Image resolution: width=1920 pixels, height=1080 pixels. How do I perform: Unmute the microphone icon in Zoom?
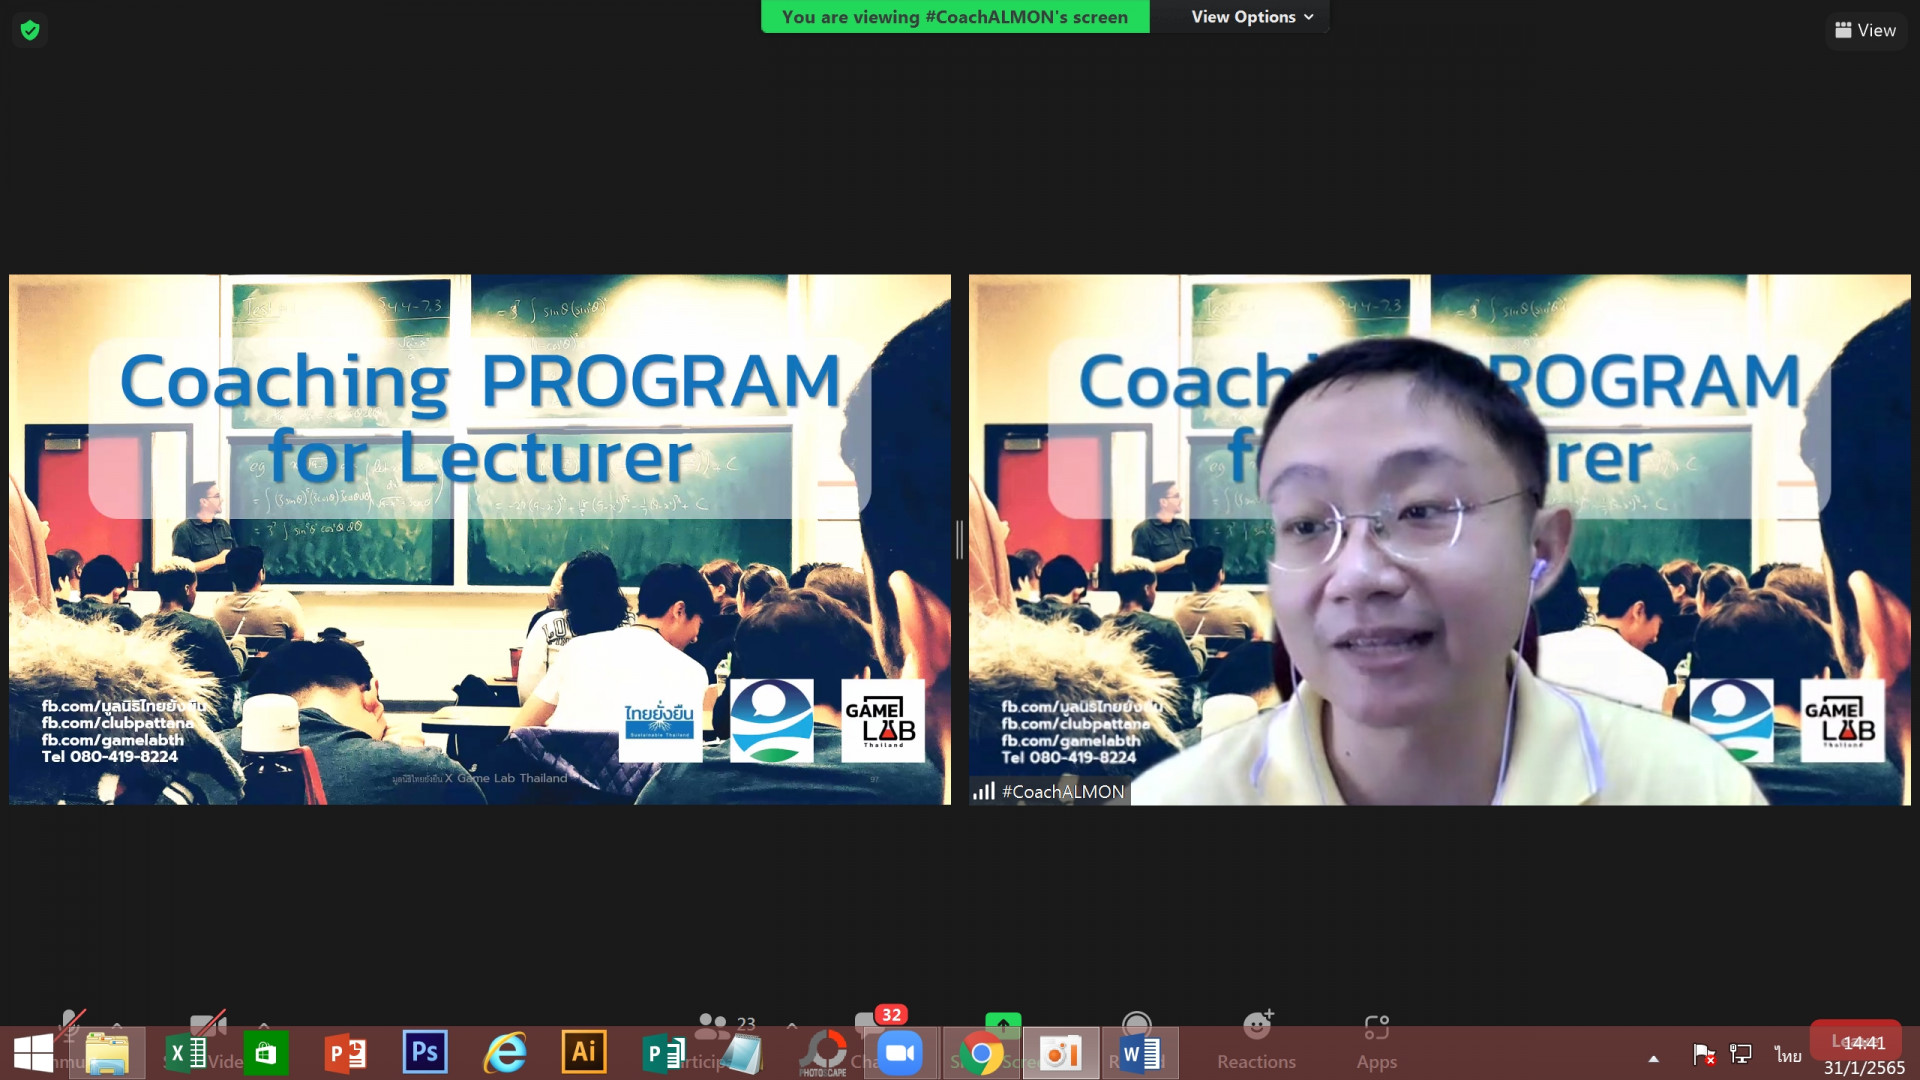[x=70, y=1022]
